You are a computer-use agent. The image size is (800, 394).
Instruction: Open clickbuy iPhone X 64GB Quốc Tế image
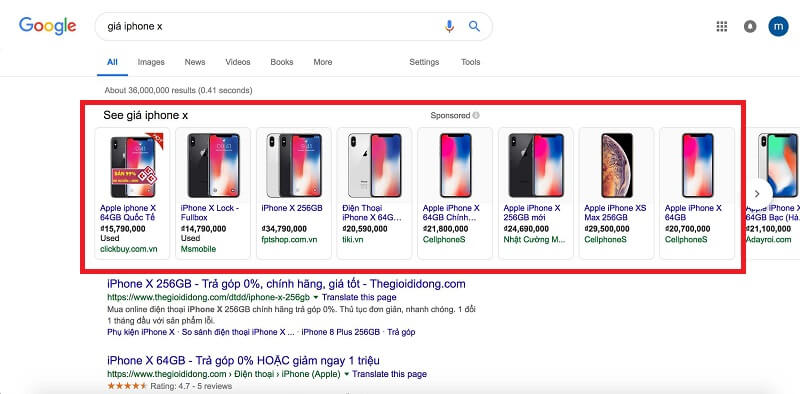point(133,166)
